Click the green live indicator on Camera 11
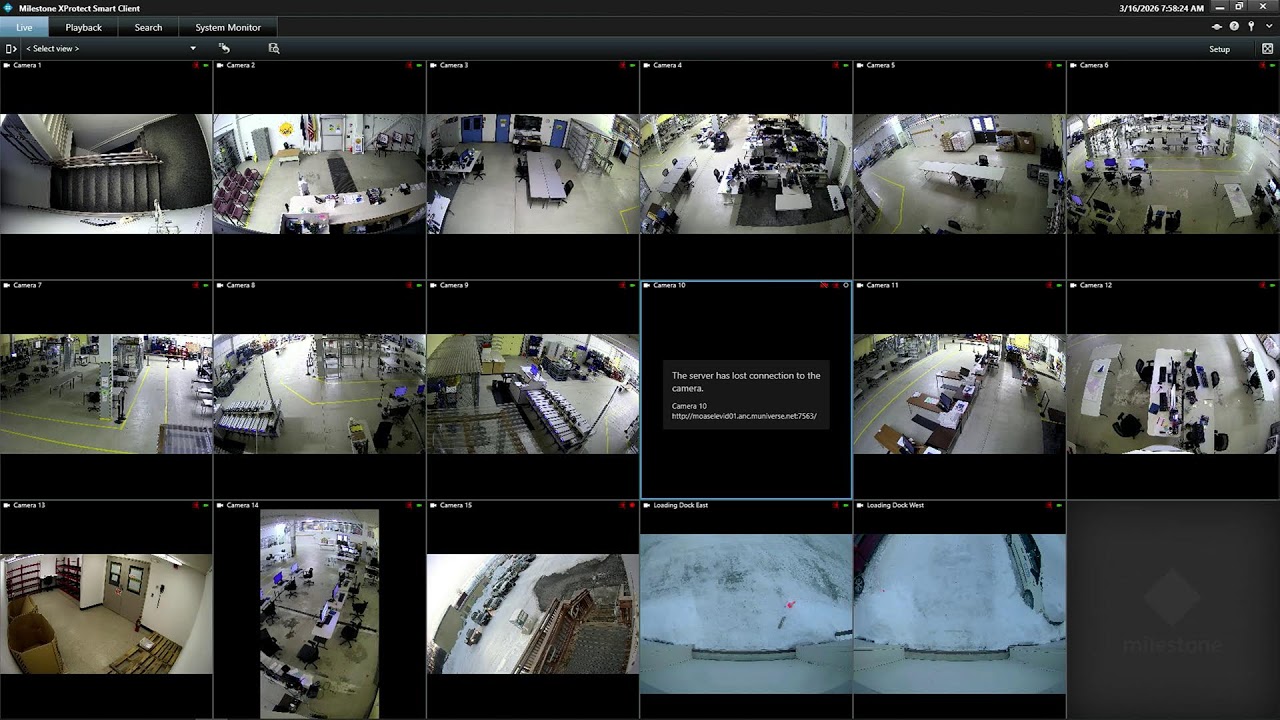The height and width of the screenshot is (720, 1280). [x=1059, y=285]
